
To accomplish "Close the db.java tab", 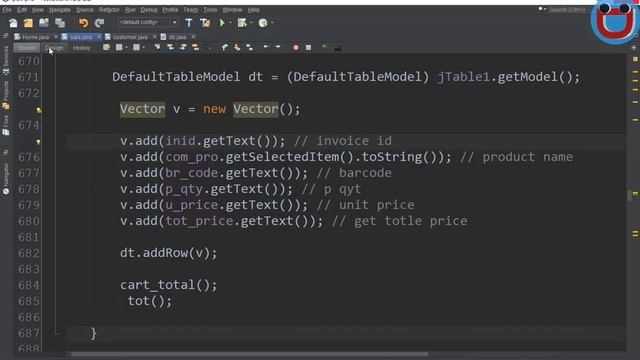I will [x=193, y=37].
